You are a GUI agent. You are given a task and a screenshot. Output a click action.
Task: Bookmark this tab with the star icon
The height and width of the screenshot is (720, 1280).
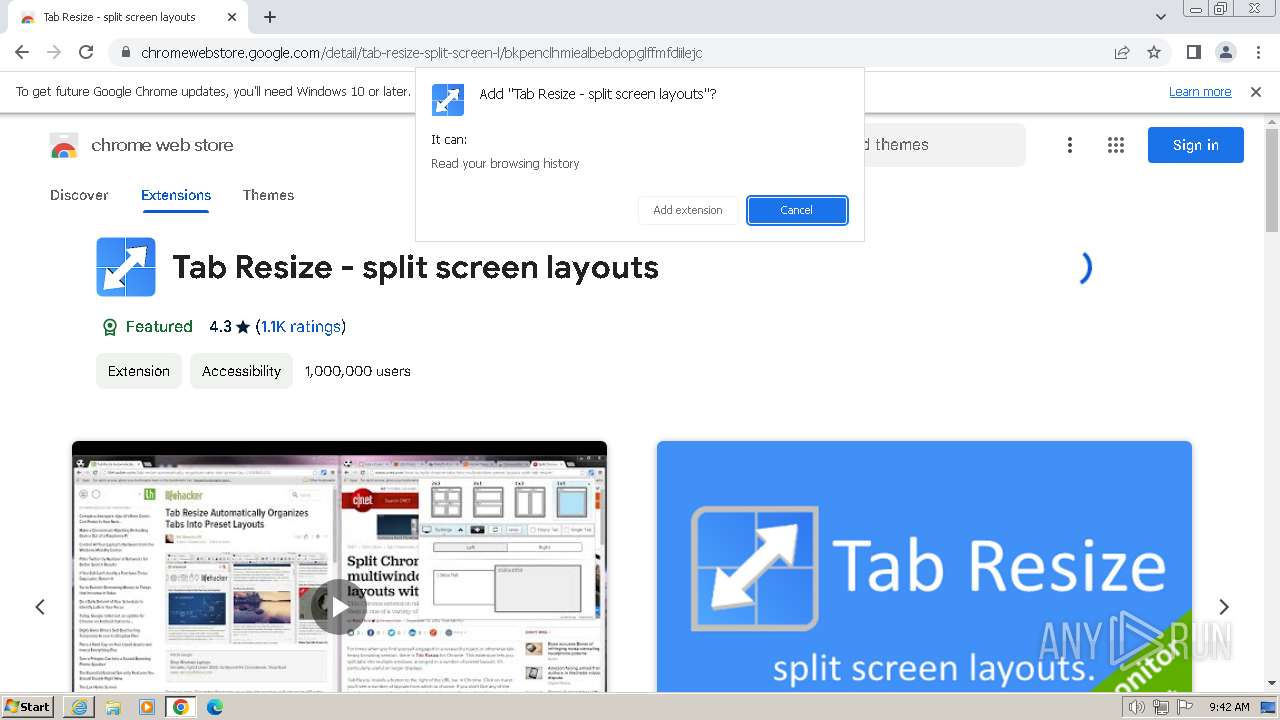(1154, 53)
